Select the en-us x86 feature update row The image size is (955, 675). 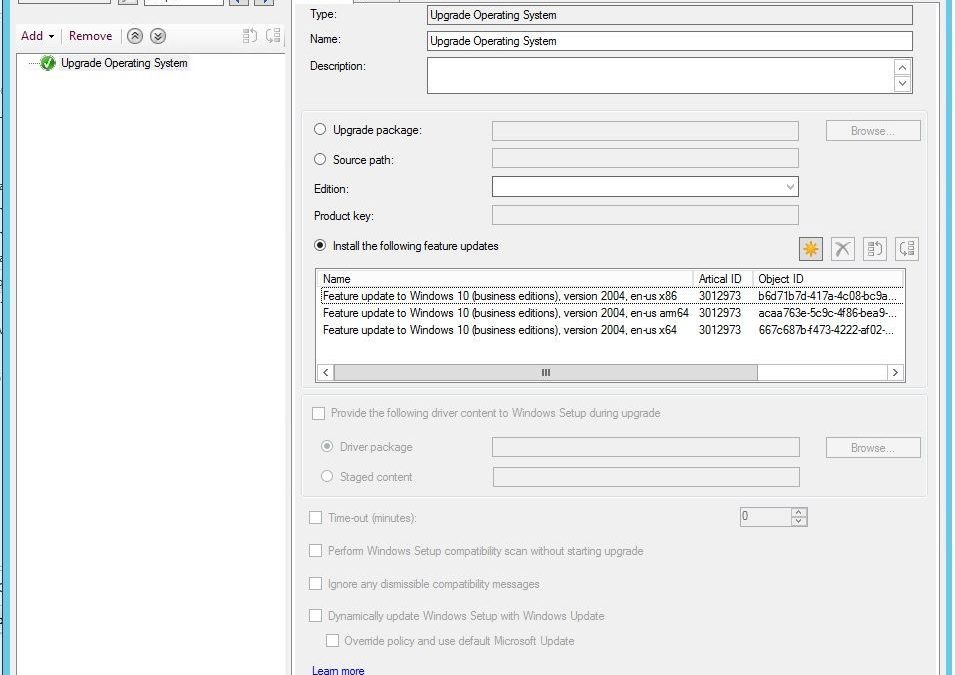(611, 296)
